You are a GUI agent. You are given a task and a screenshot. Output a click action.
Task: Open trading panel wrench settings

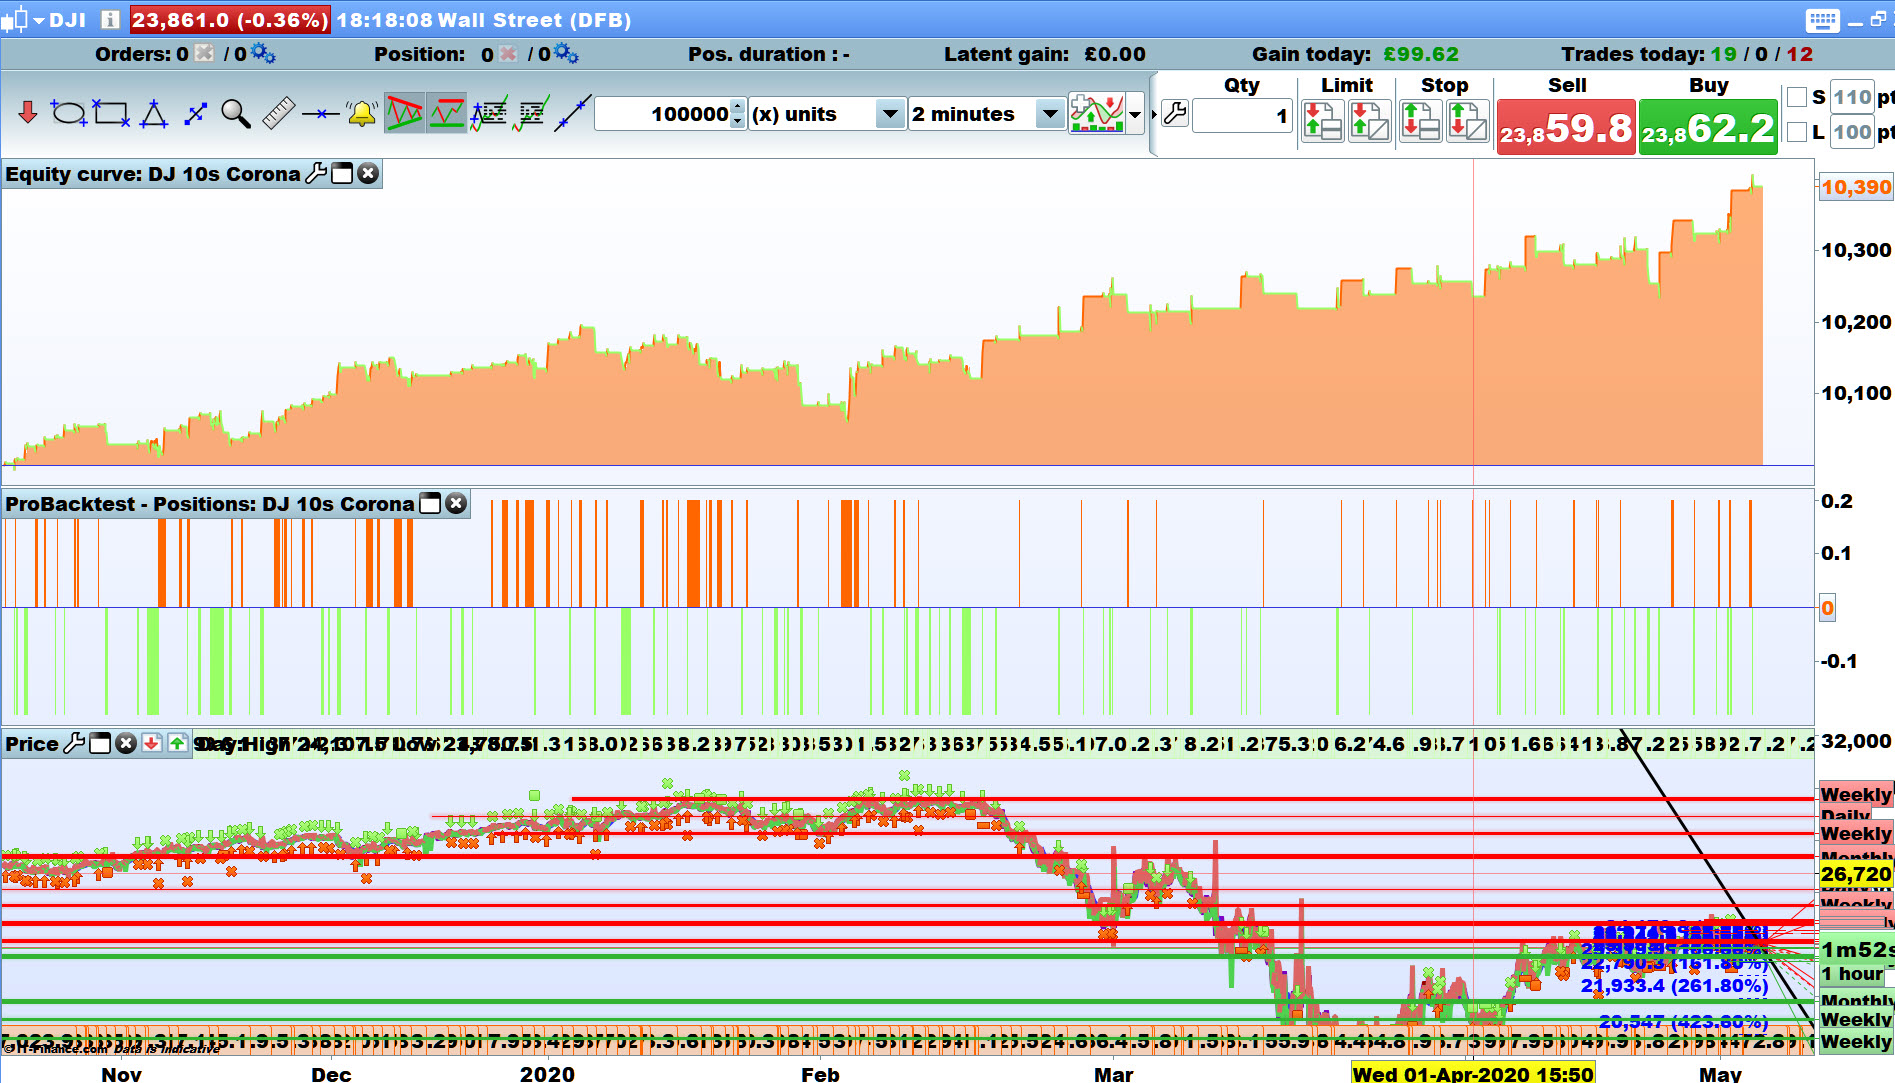coord(1175,114)
